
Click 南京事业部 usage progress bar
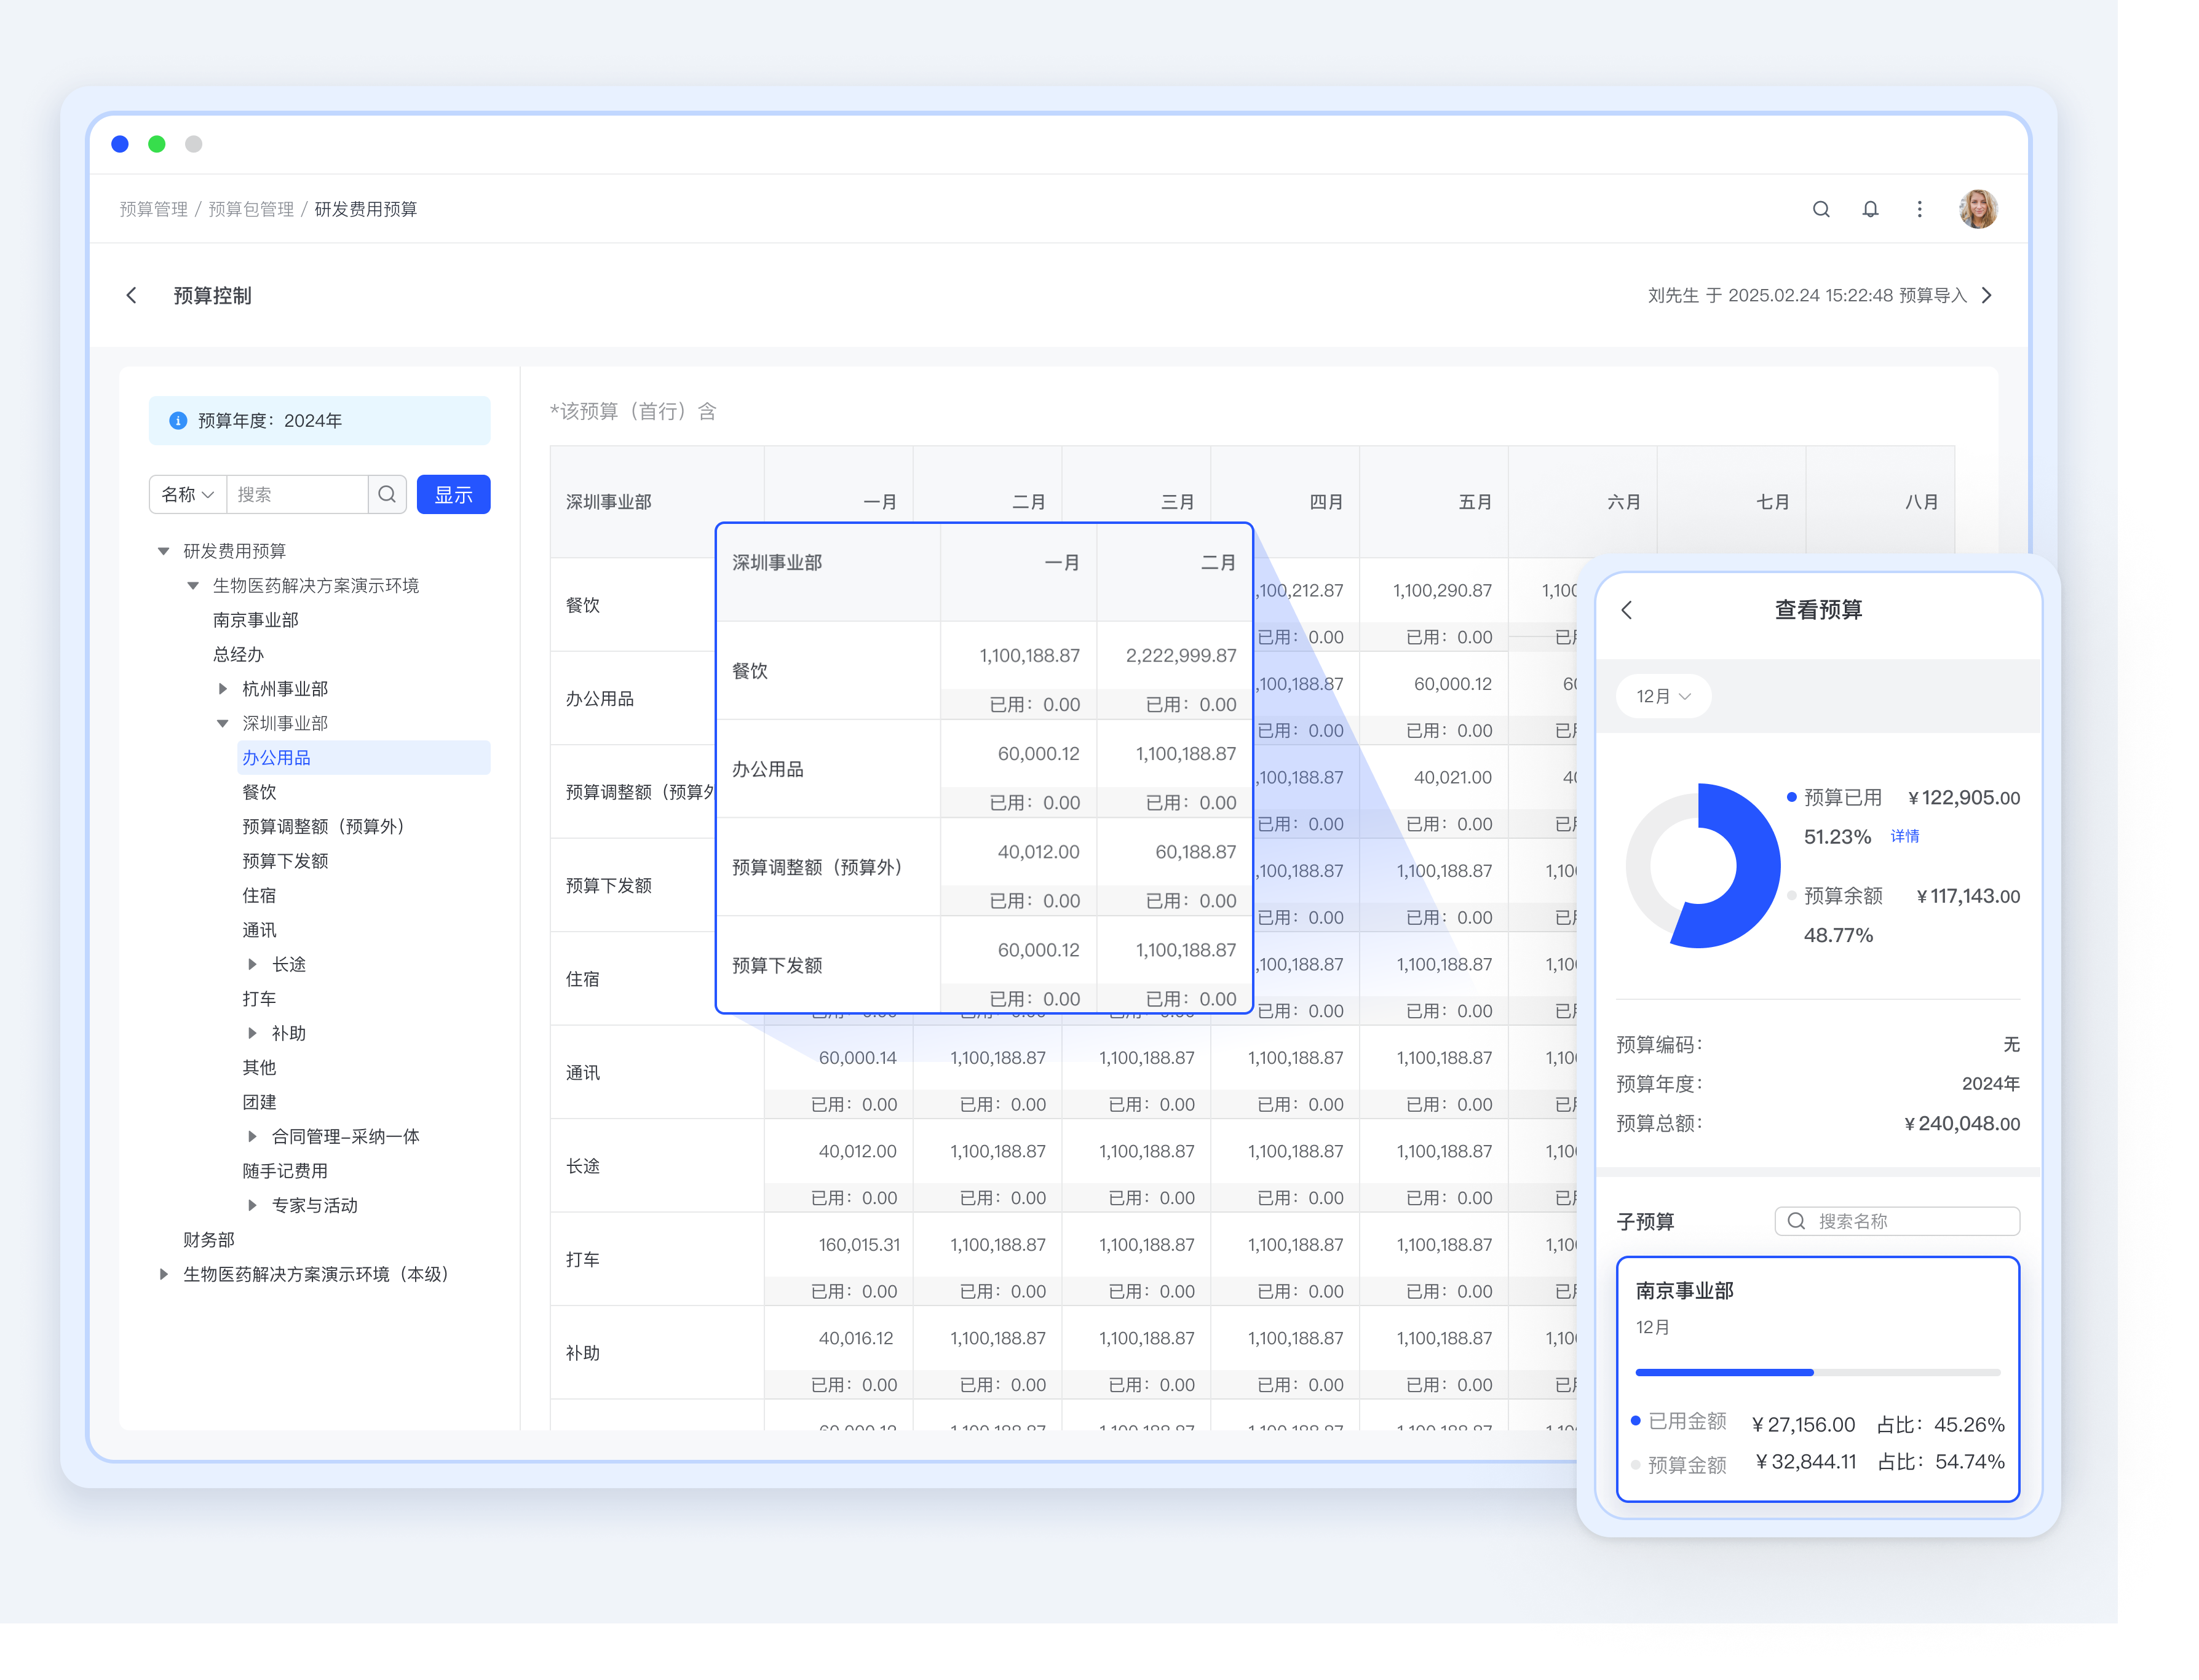1817,1372
